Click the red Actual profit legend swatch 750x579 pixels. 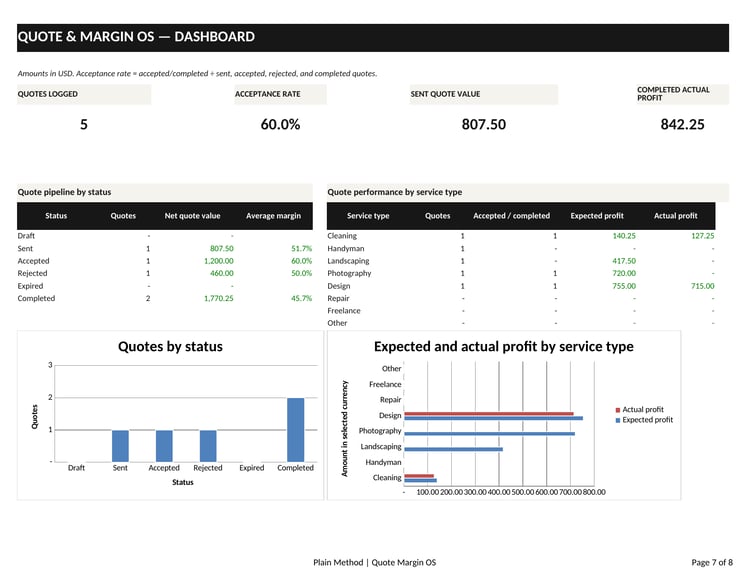[x=618, y=410]
